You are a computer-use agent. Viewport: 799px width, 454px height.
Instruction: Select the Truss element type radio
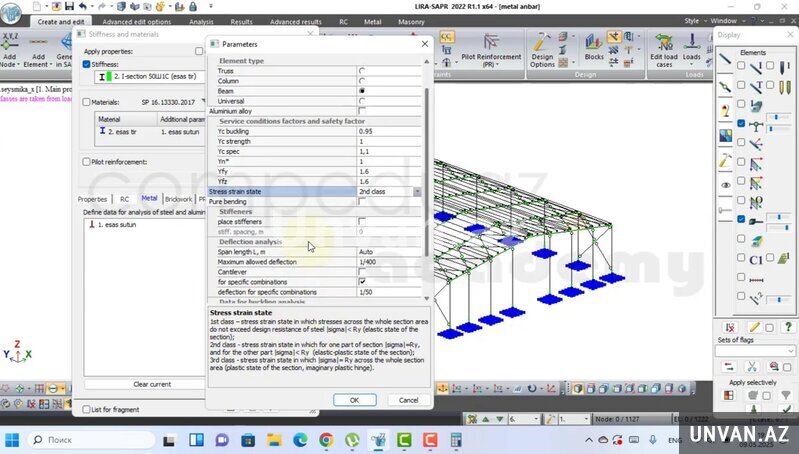pos(362,71)
